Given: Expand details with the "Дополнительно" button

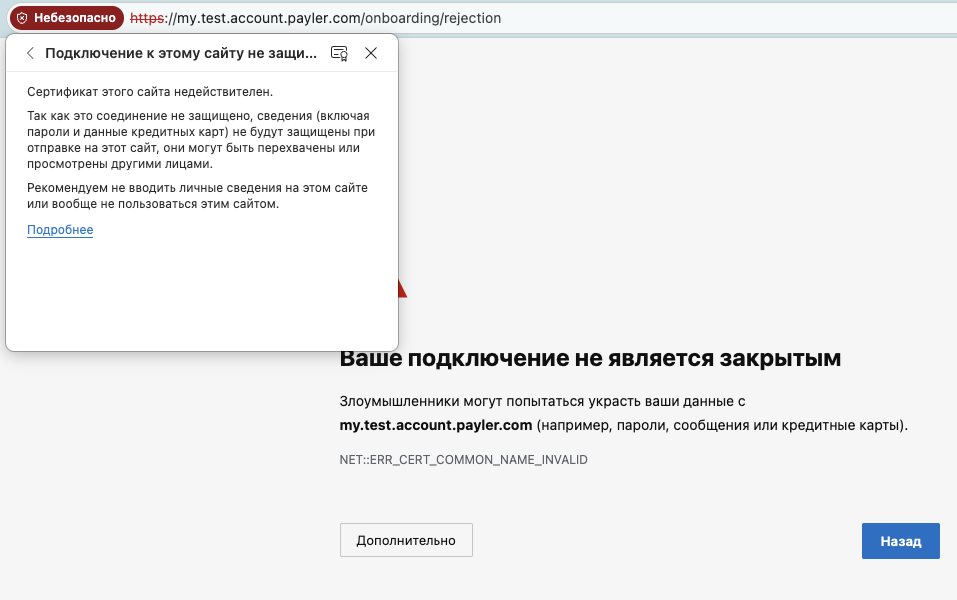Looking at the screenshot, I should click(x=406, y=540).
